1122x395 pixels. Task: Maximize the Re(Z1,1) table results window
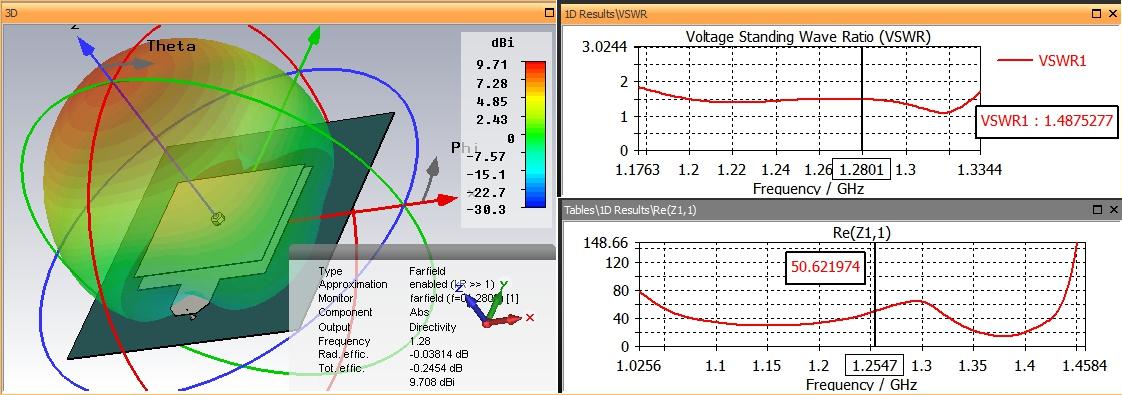click(1097, 210)
